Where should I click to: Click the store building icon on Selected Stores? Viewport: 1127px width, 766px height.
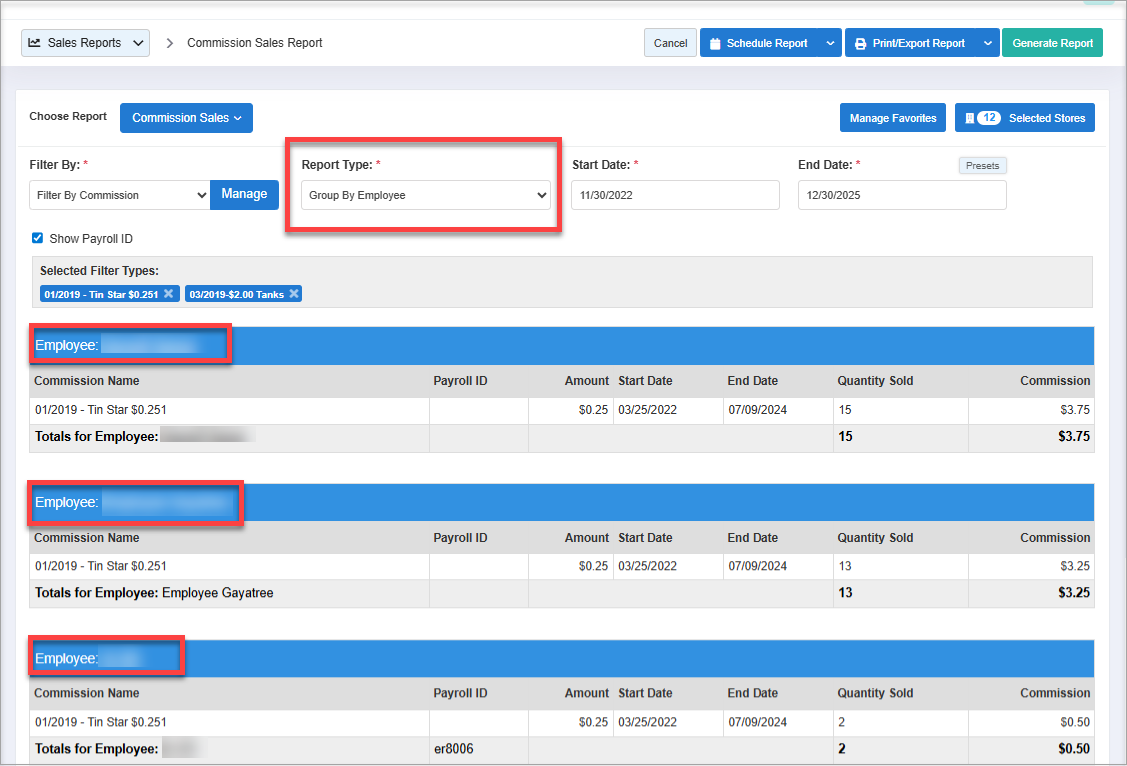pos(969,118)
